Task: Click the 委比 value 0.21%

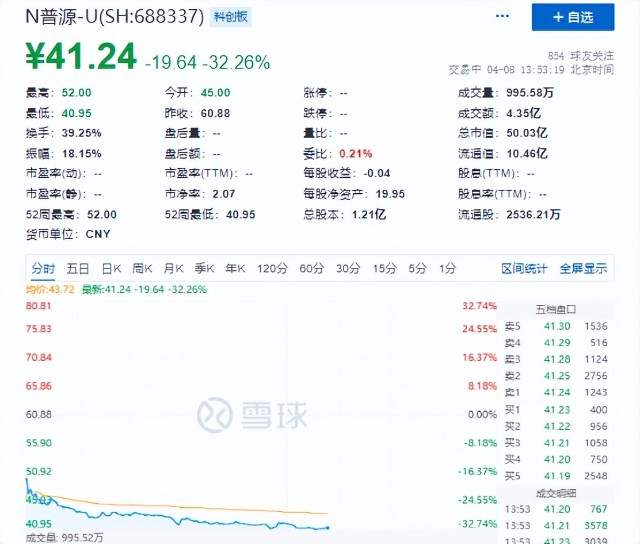Action: (x=356, y=154)
